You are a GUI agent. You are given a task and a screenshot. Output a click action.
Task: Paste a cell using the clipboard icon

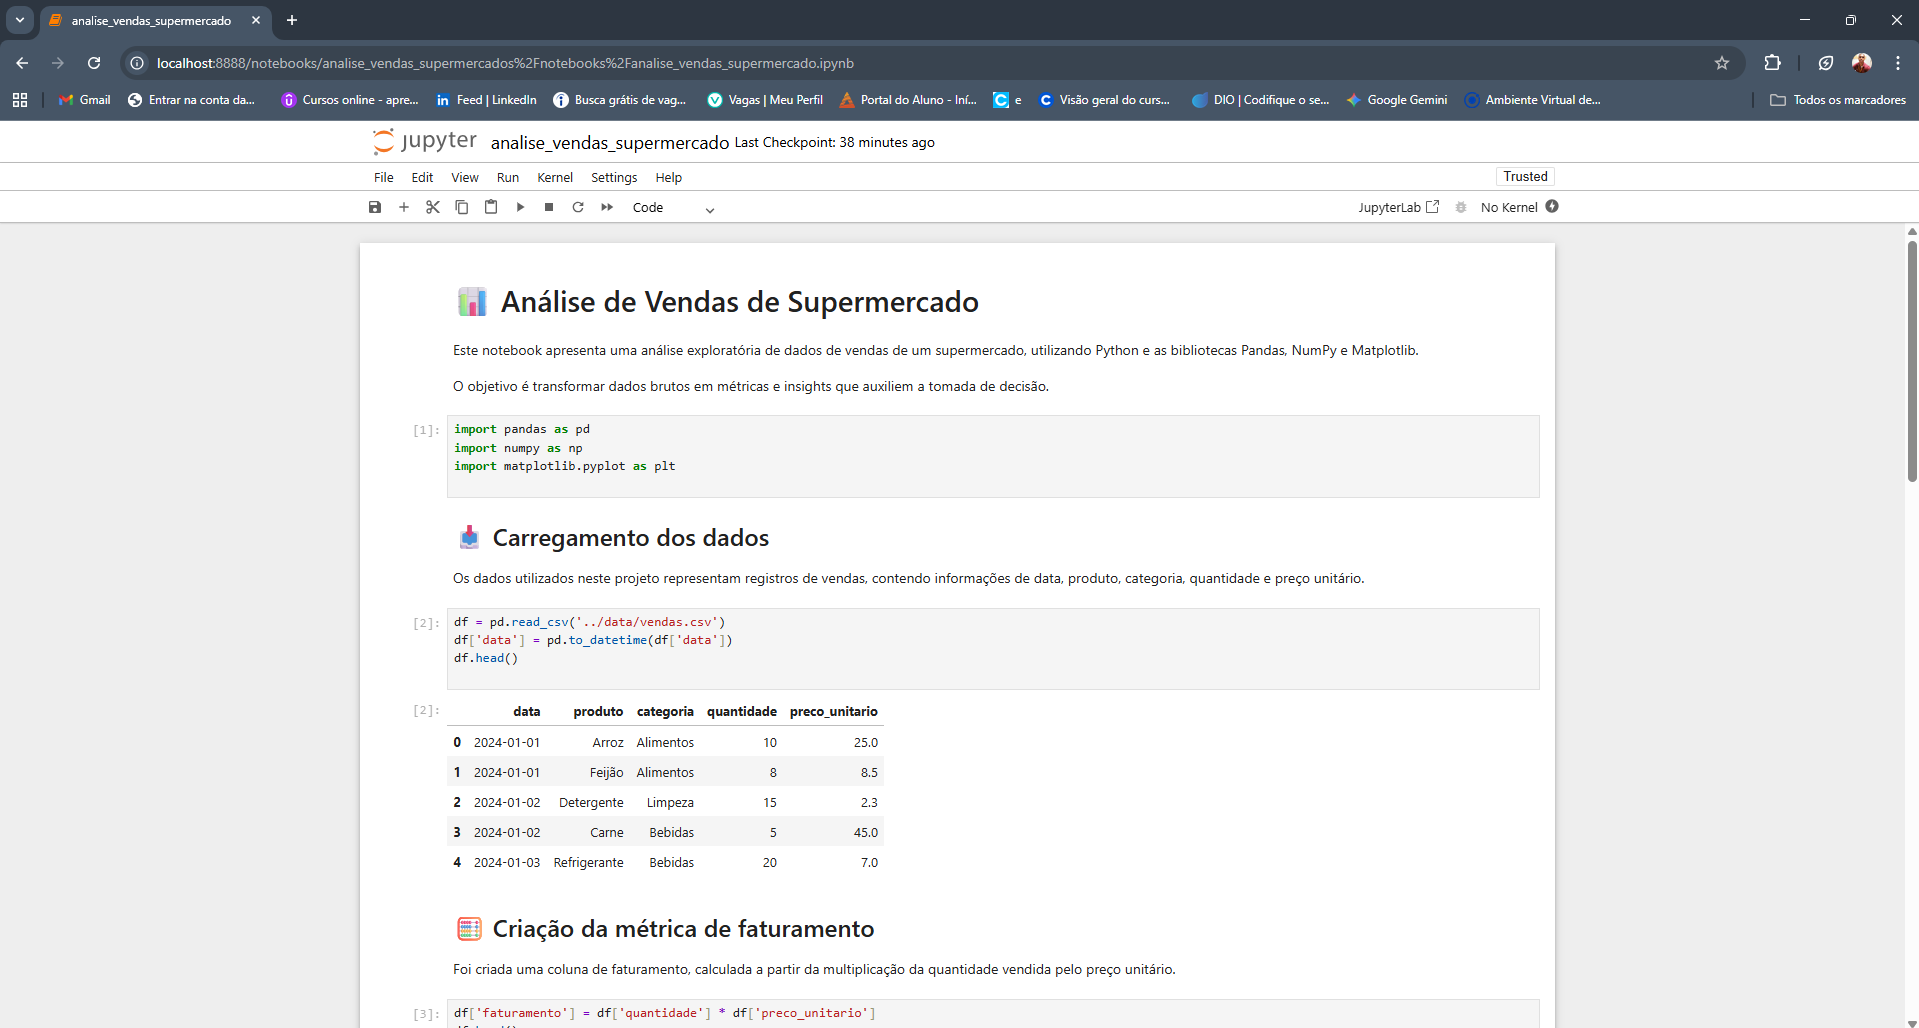491,207
